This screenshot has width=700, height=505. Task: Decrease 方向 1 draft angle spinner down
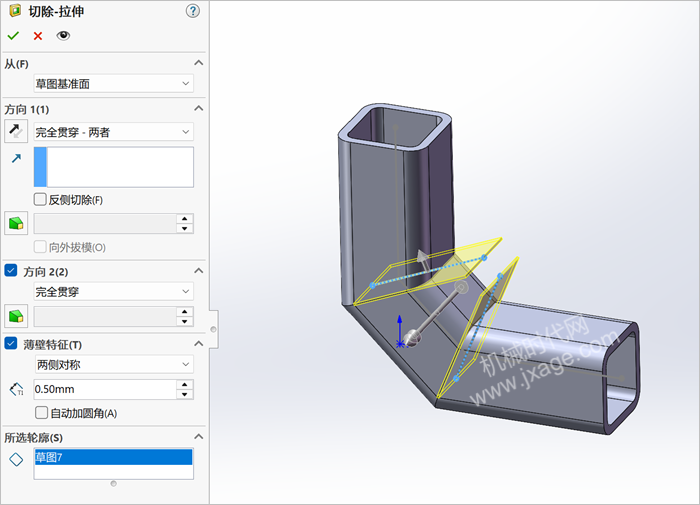click(x=185, y=229)
